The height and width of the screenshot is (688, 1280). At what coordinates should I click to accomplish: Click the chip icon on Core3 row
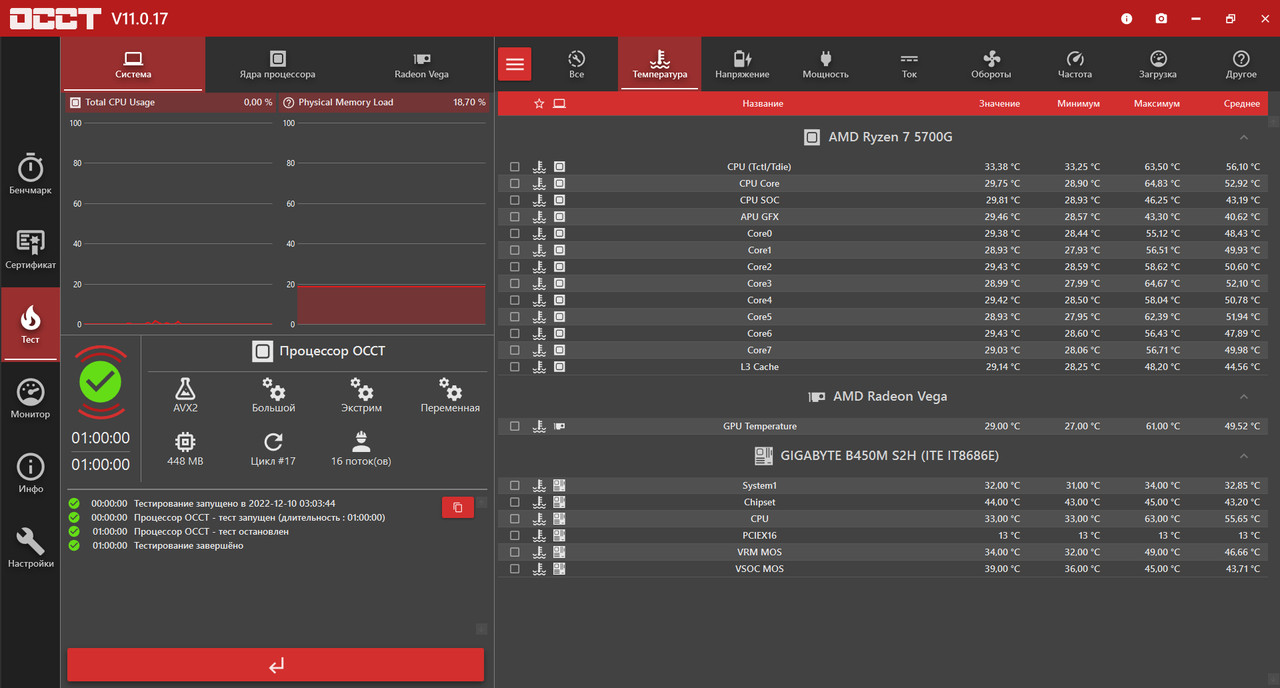pos(559,283)
